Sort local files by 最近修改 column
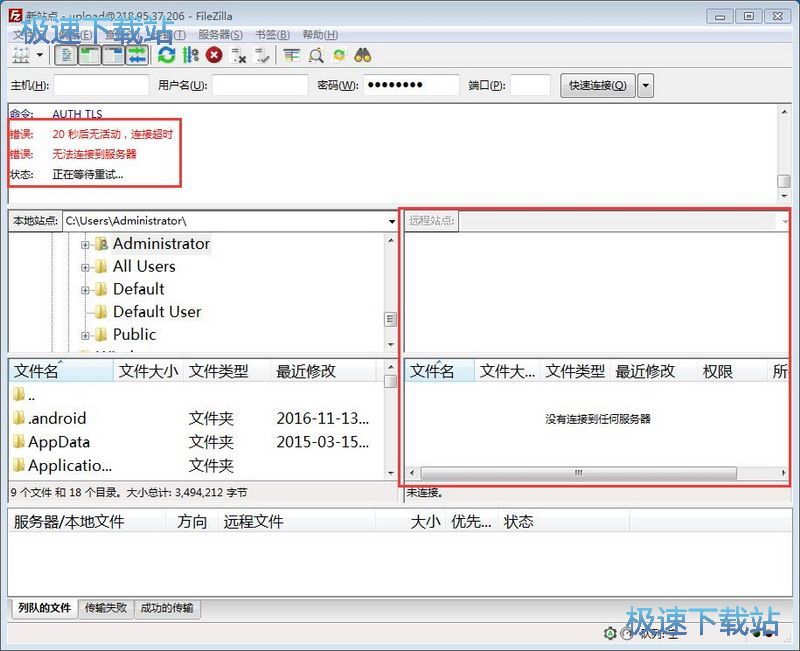 tap(306, 371)
